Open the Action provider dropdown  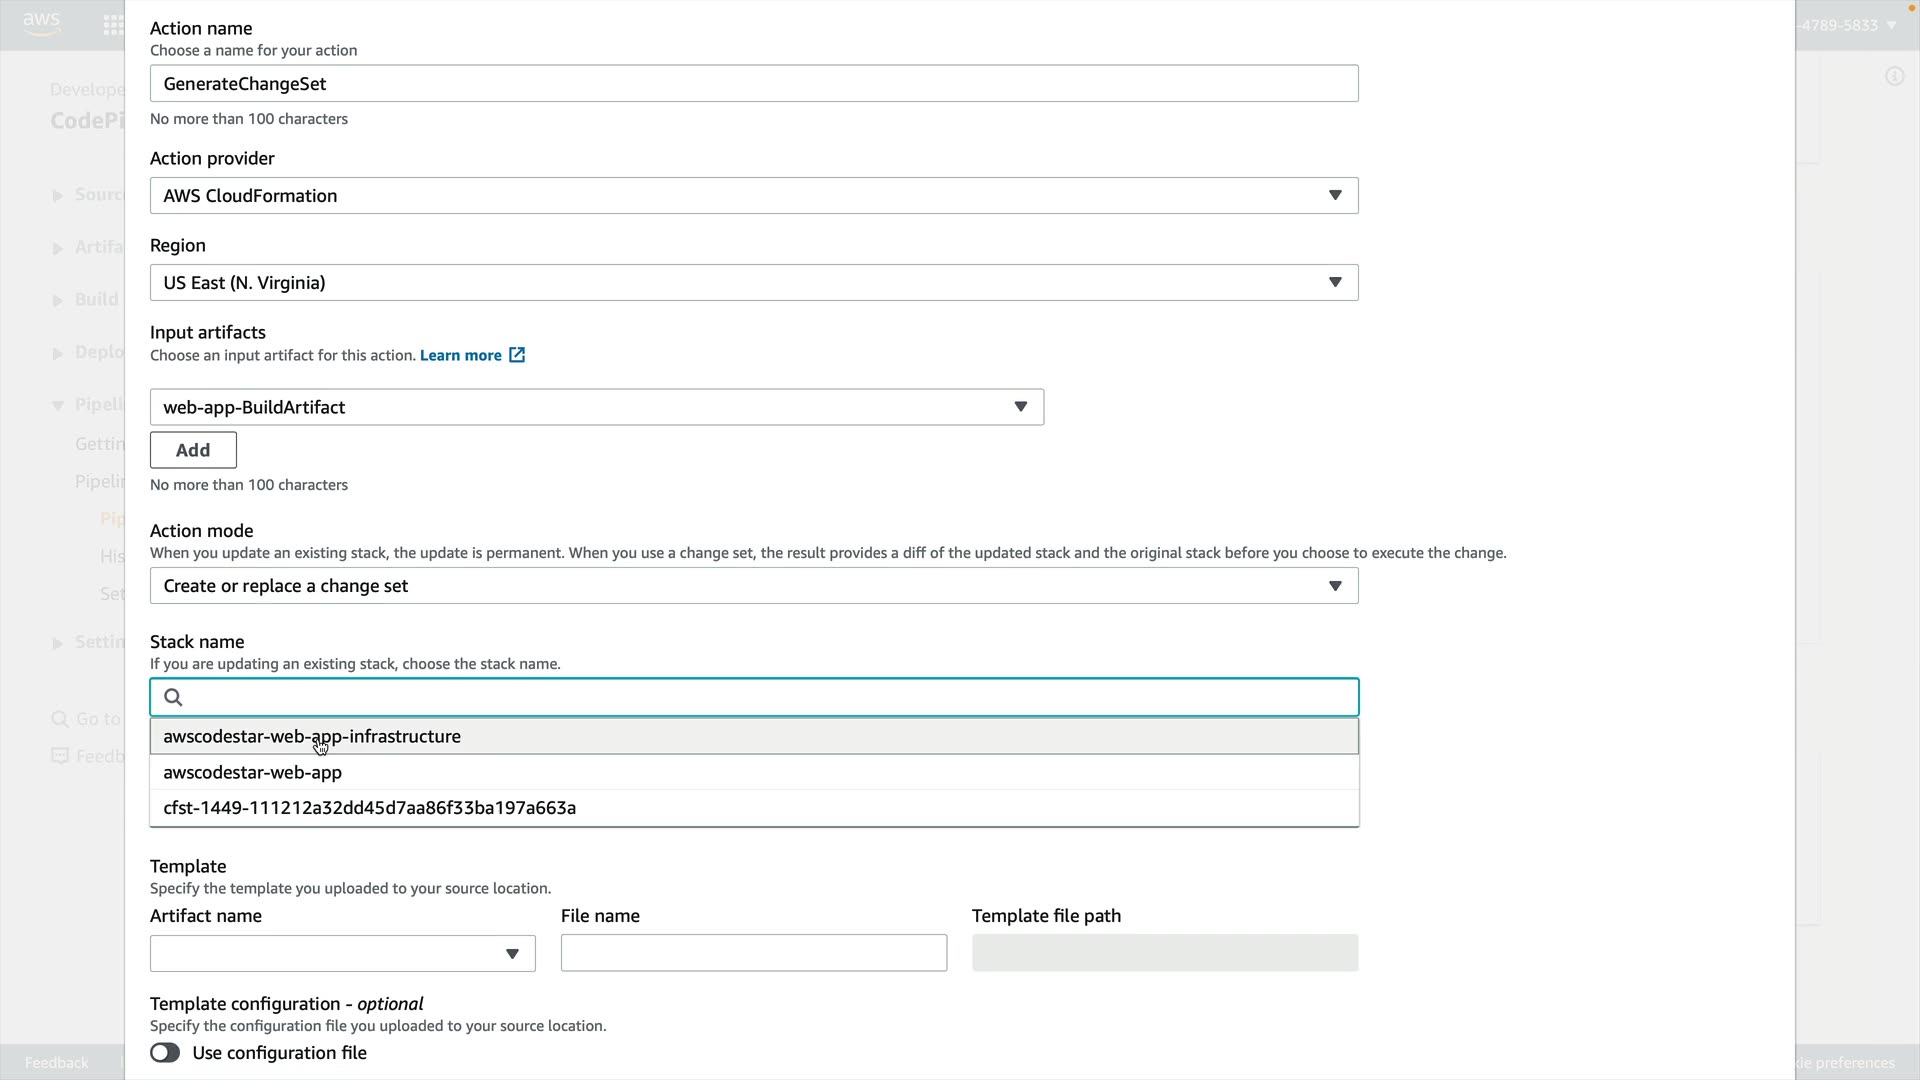[x=753, y=196]
